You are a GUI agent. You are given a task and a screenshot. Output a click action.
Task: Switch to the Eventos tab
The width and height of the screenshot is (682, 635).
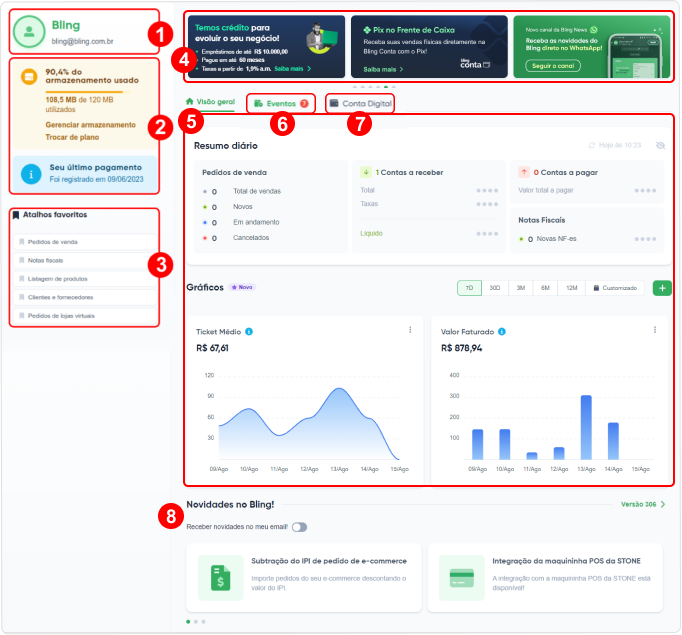click(x=281, y=104)
